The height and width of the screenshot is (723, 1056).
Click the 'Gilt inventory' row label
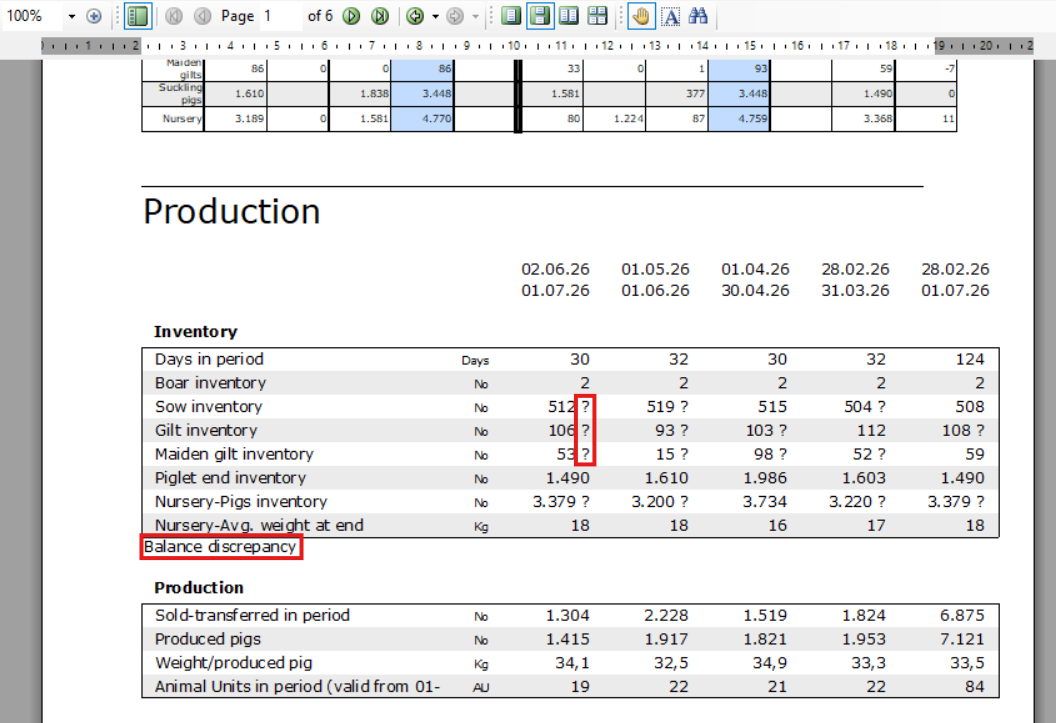[206, 430]
